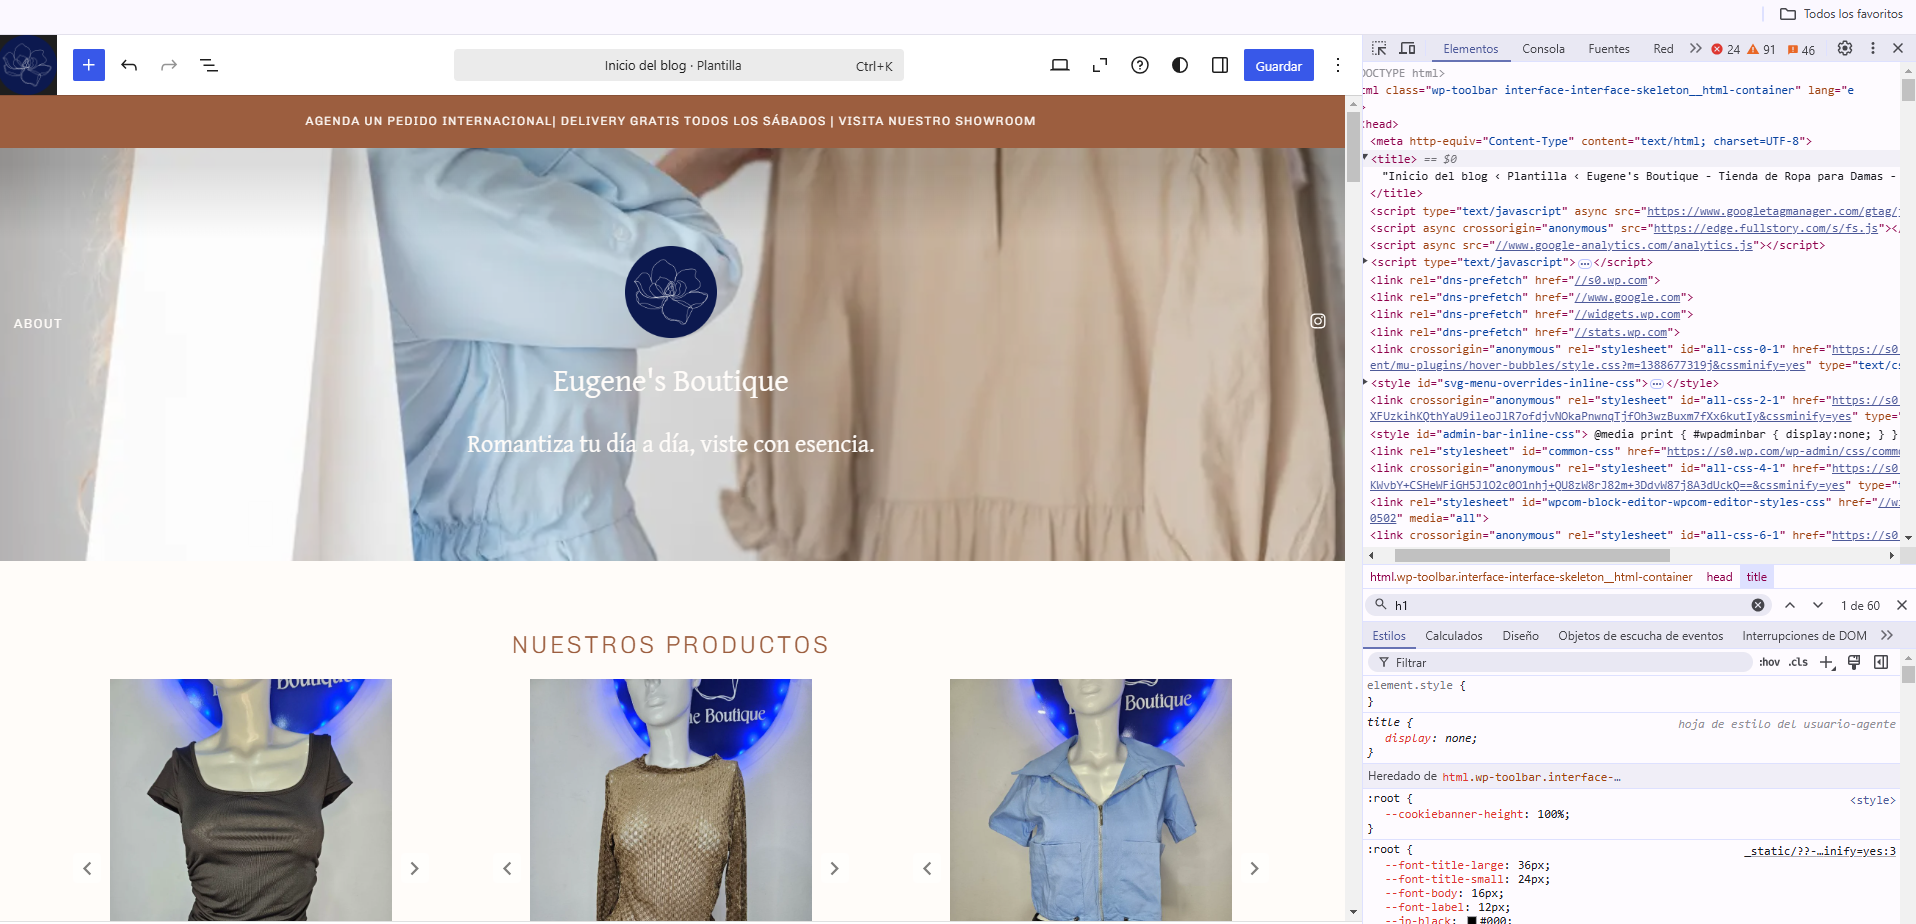The width and height of the screenshot is (1916, 924).
Task: Toggle the Styles half-circle panel icon
Action: coord(1180,65)
